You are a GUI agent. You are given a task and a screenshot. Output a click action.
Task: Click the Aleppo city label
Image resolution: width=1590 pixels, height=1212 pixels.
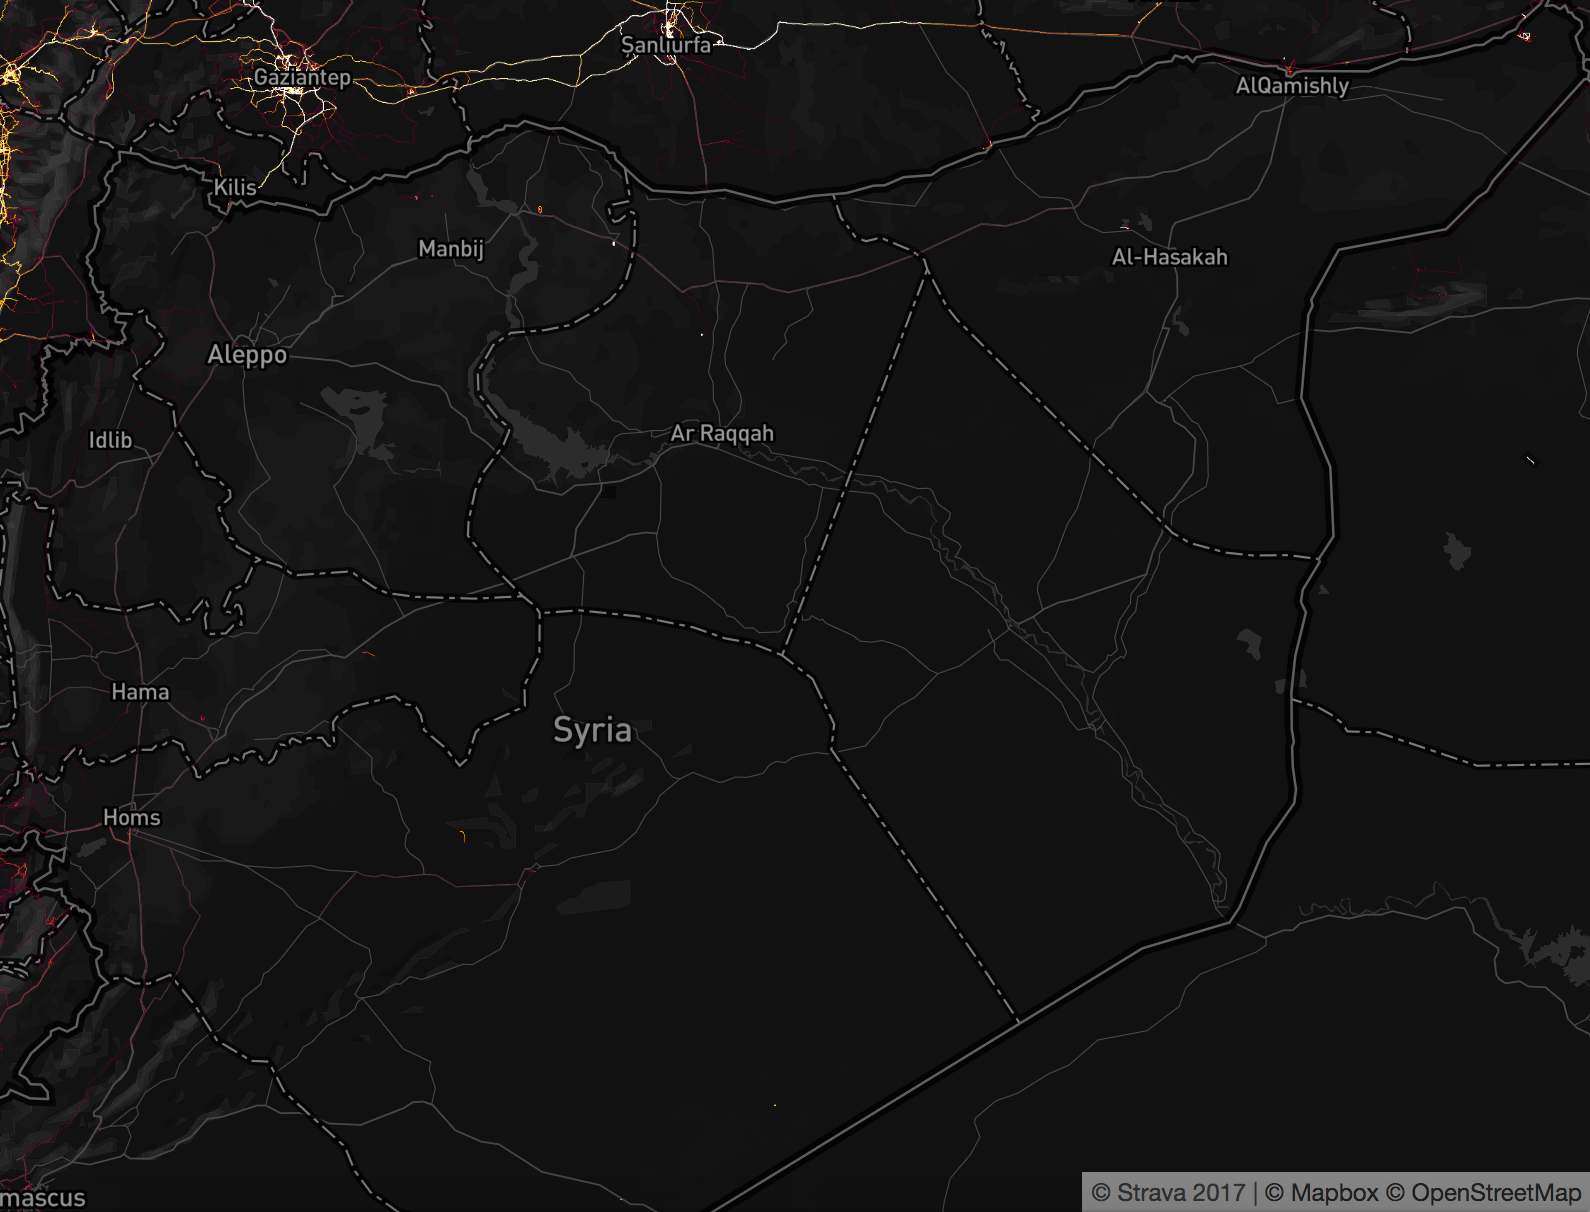247,355
